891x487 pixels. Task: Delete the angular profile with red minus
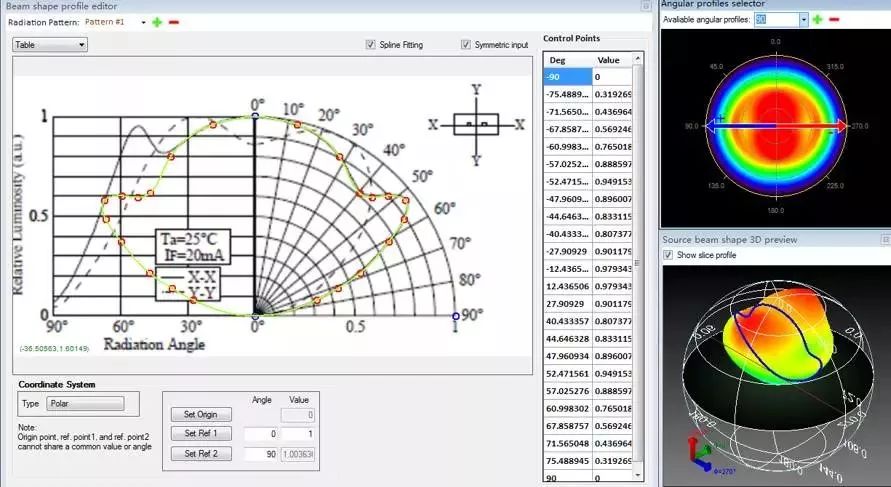pyautogui.click(x=834, y=19)
